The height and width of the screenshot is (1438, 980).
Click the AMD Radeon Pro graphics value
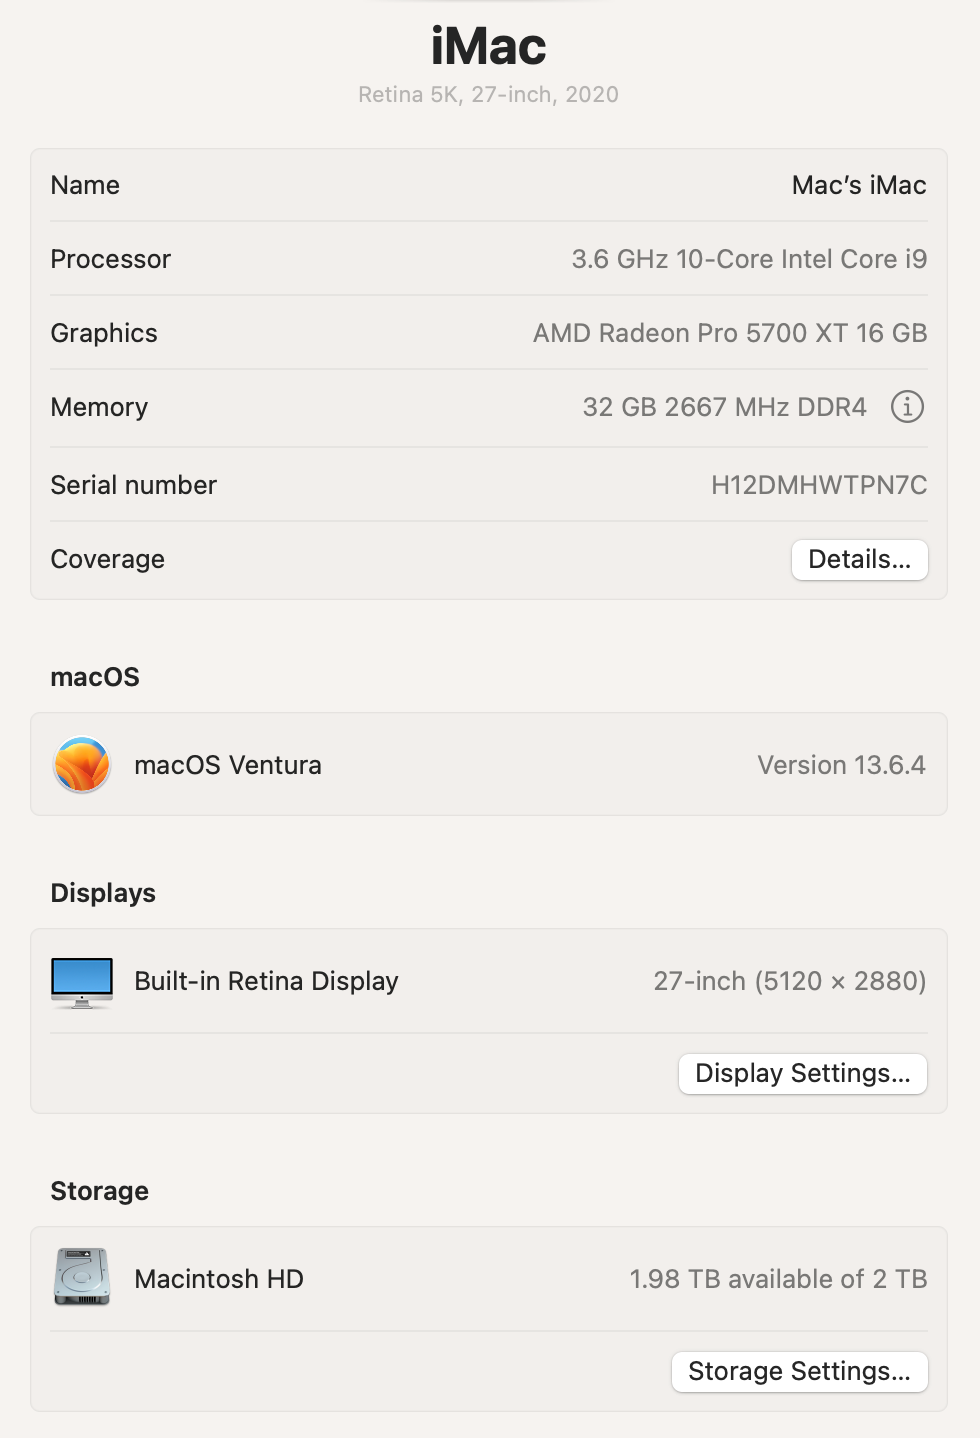729,334
